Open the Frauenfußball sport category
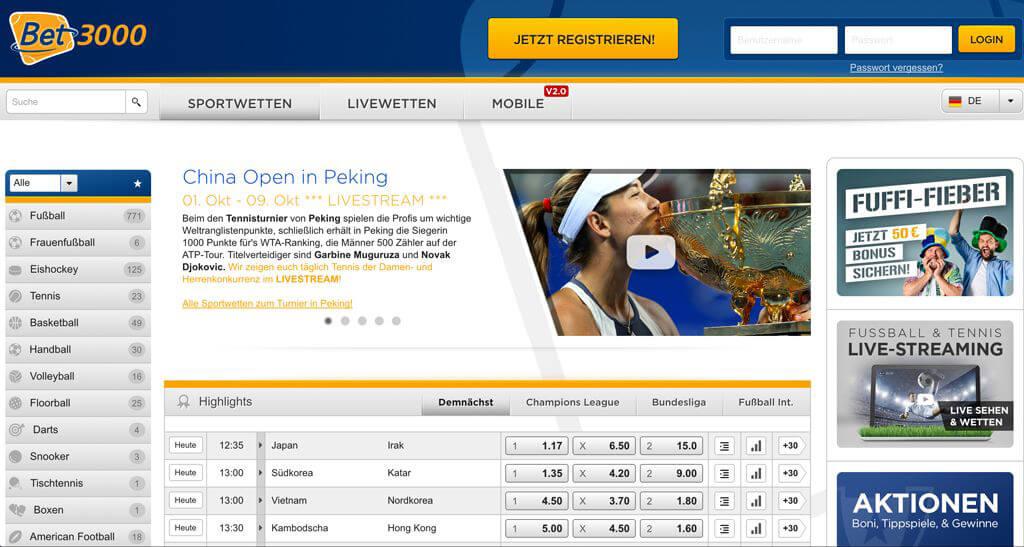Viewport: 1024px width, 547px height. [78, 243]
